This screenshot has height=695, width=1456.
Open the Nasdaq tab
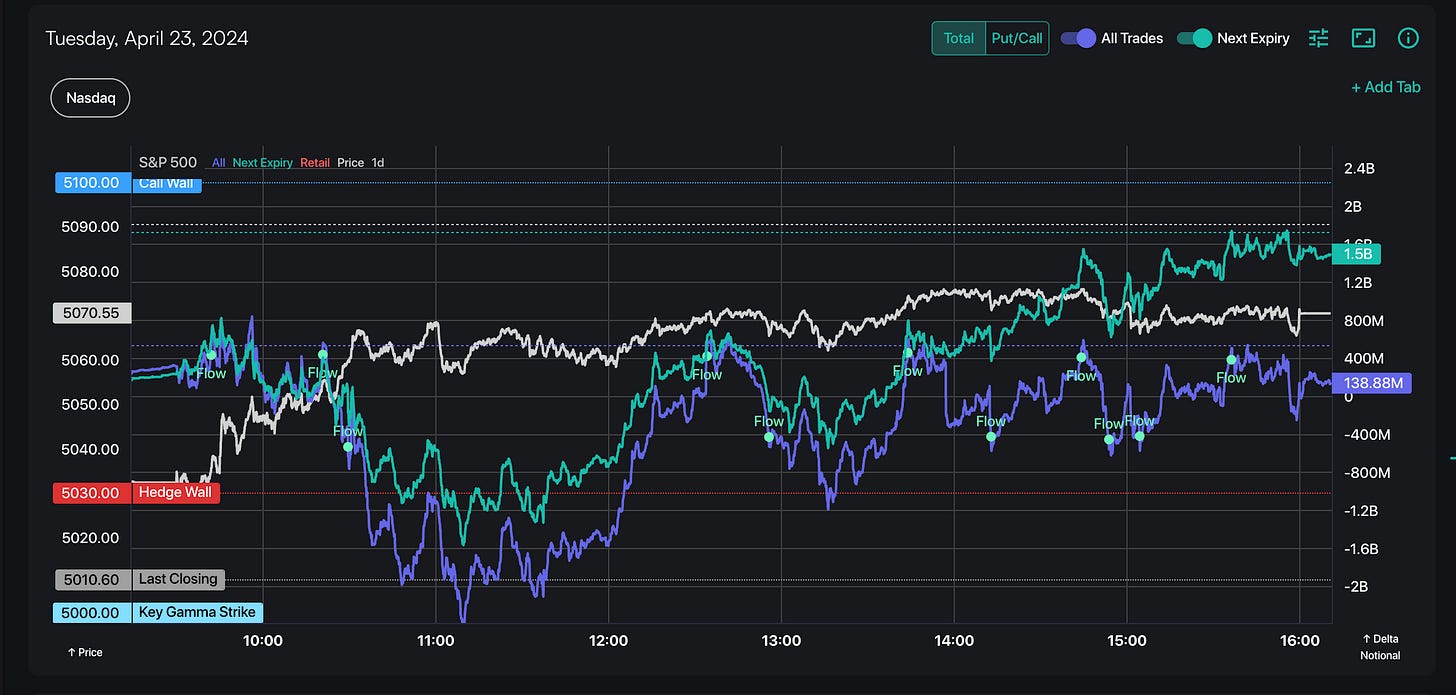(x=90, y=98)
